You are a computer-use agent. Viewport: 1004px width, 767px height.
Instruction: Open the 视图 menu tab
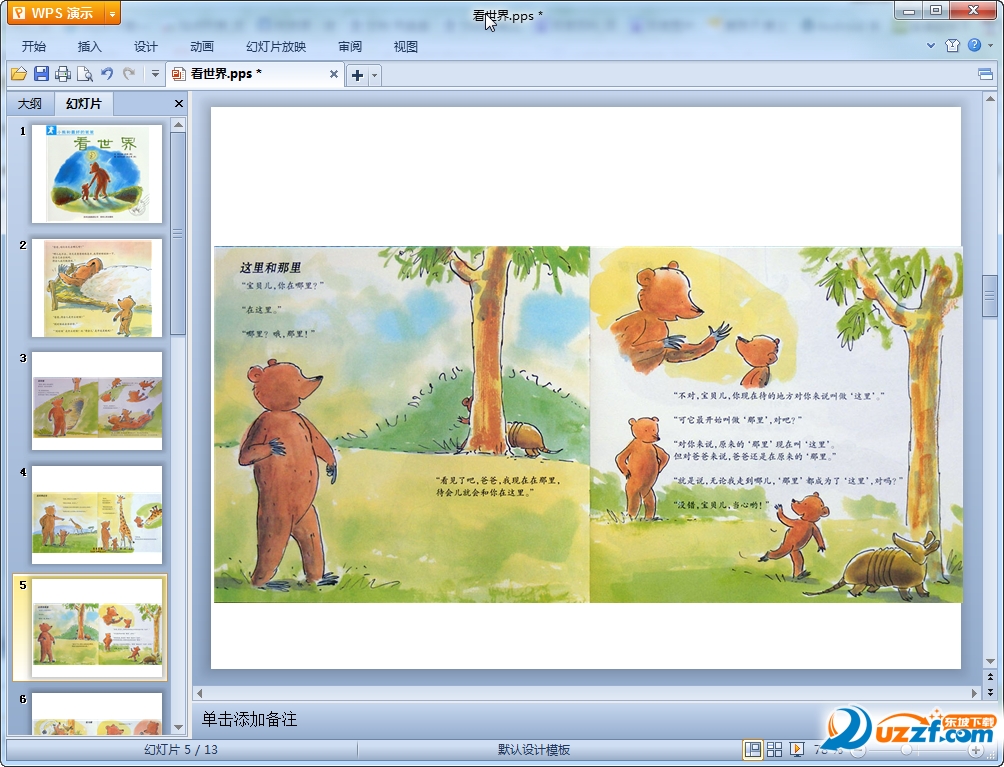point(405,47)
